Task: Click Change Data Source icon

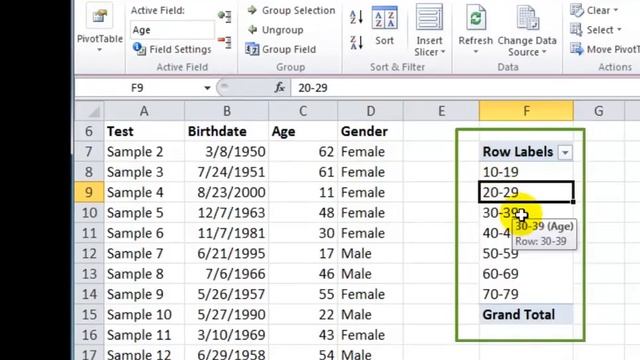Action: coord(527,18)
